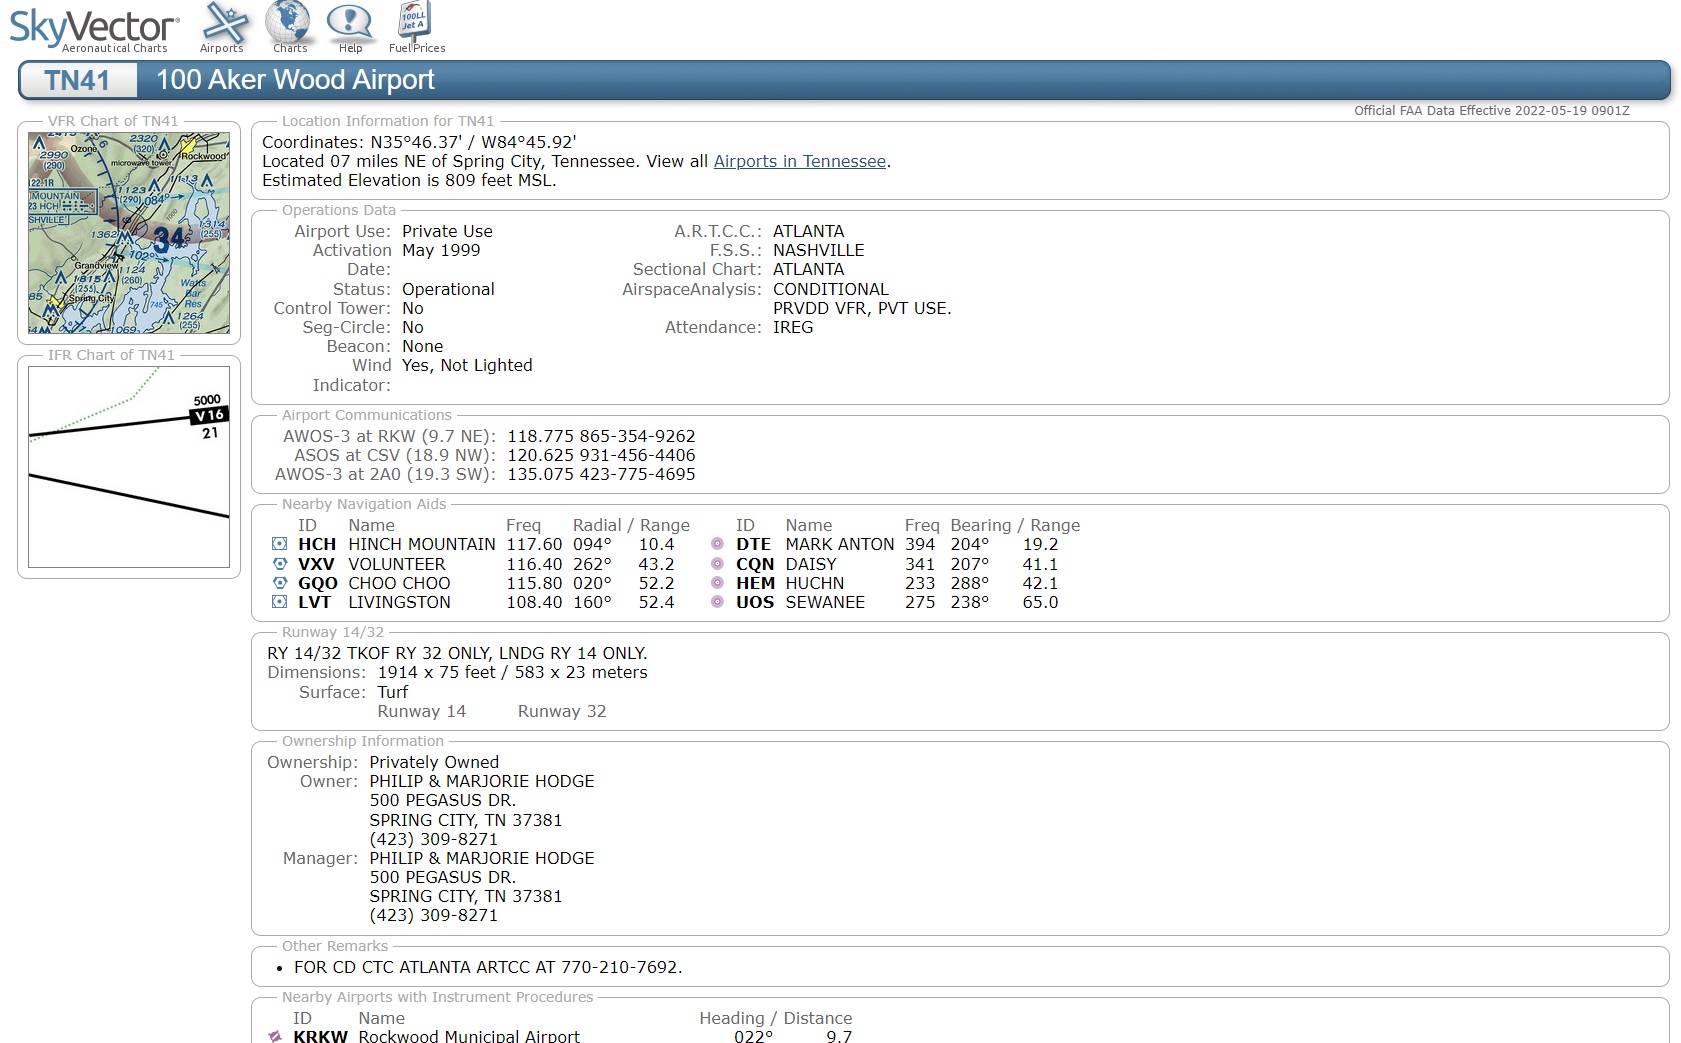Screen dimensions: 1681x1043
Task: Open the CQN Daisy navaid link
Action: click(x=754, y=564)
